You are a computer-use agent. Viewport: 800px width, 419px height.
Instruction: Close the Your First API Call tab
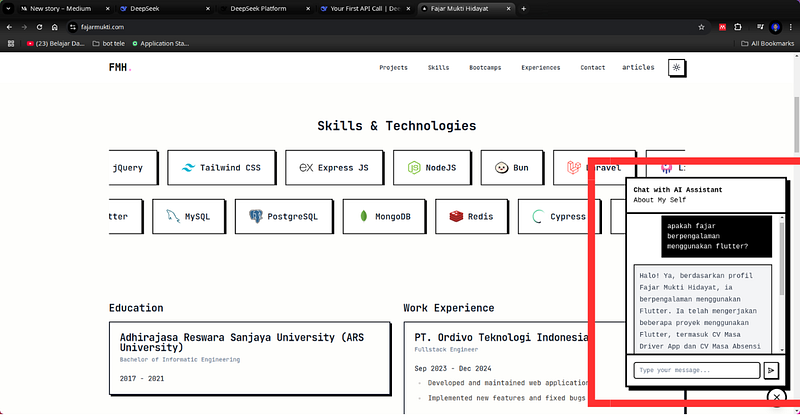[x=408, y=9]
